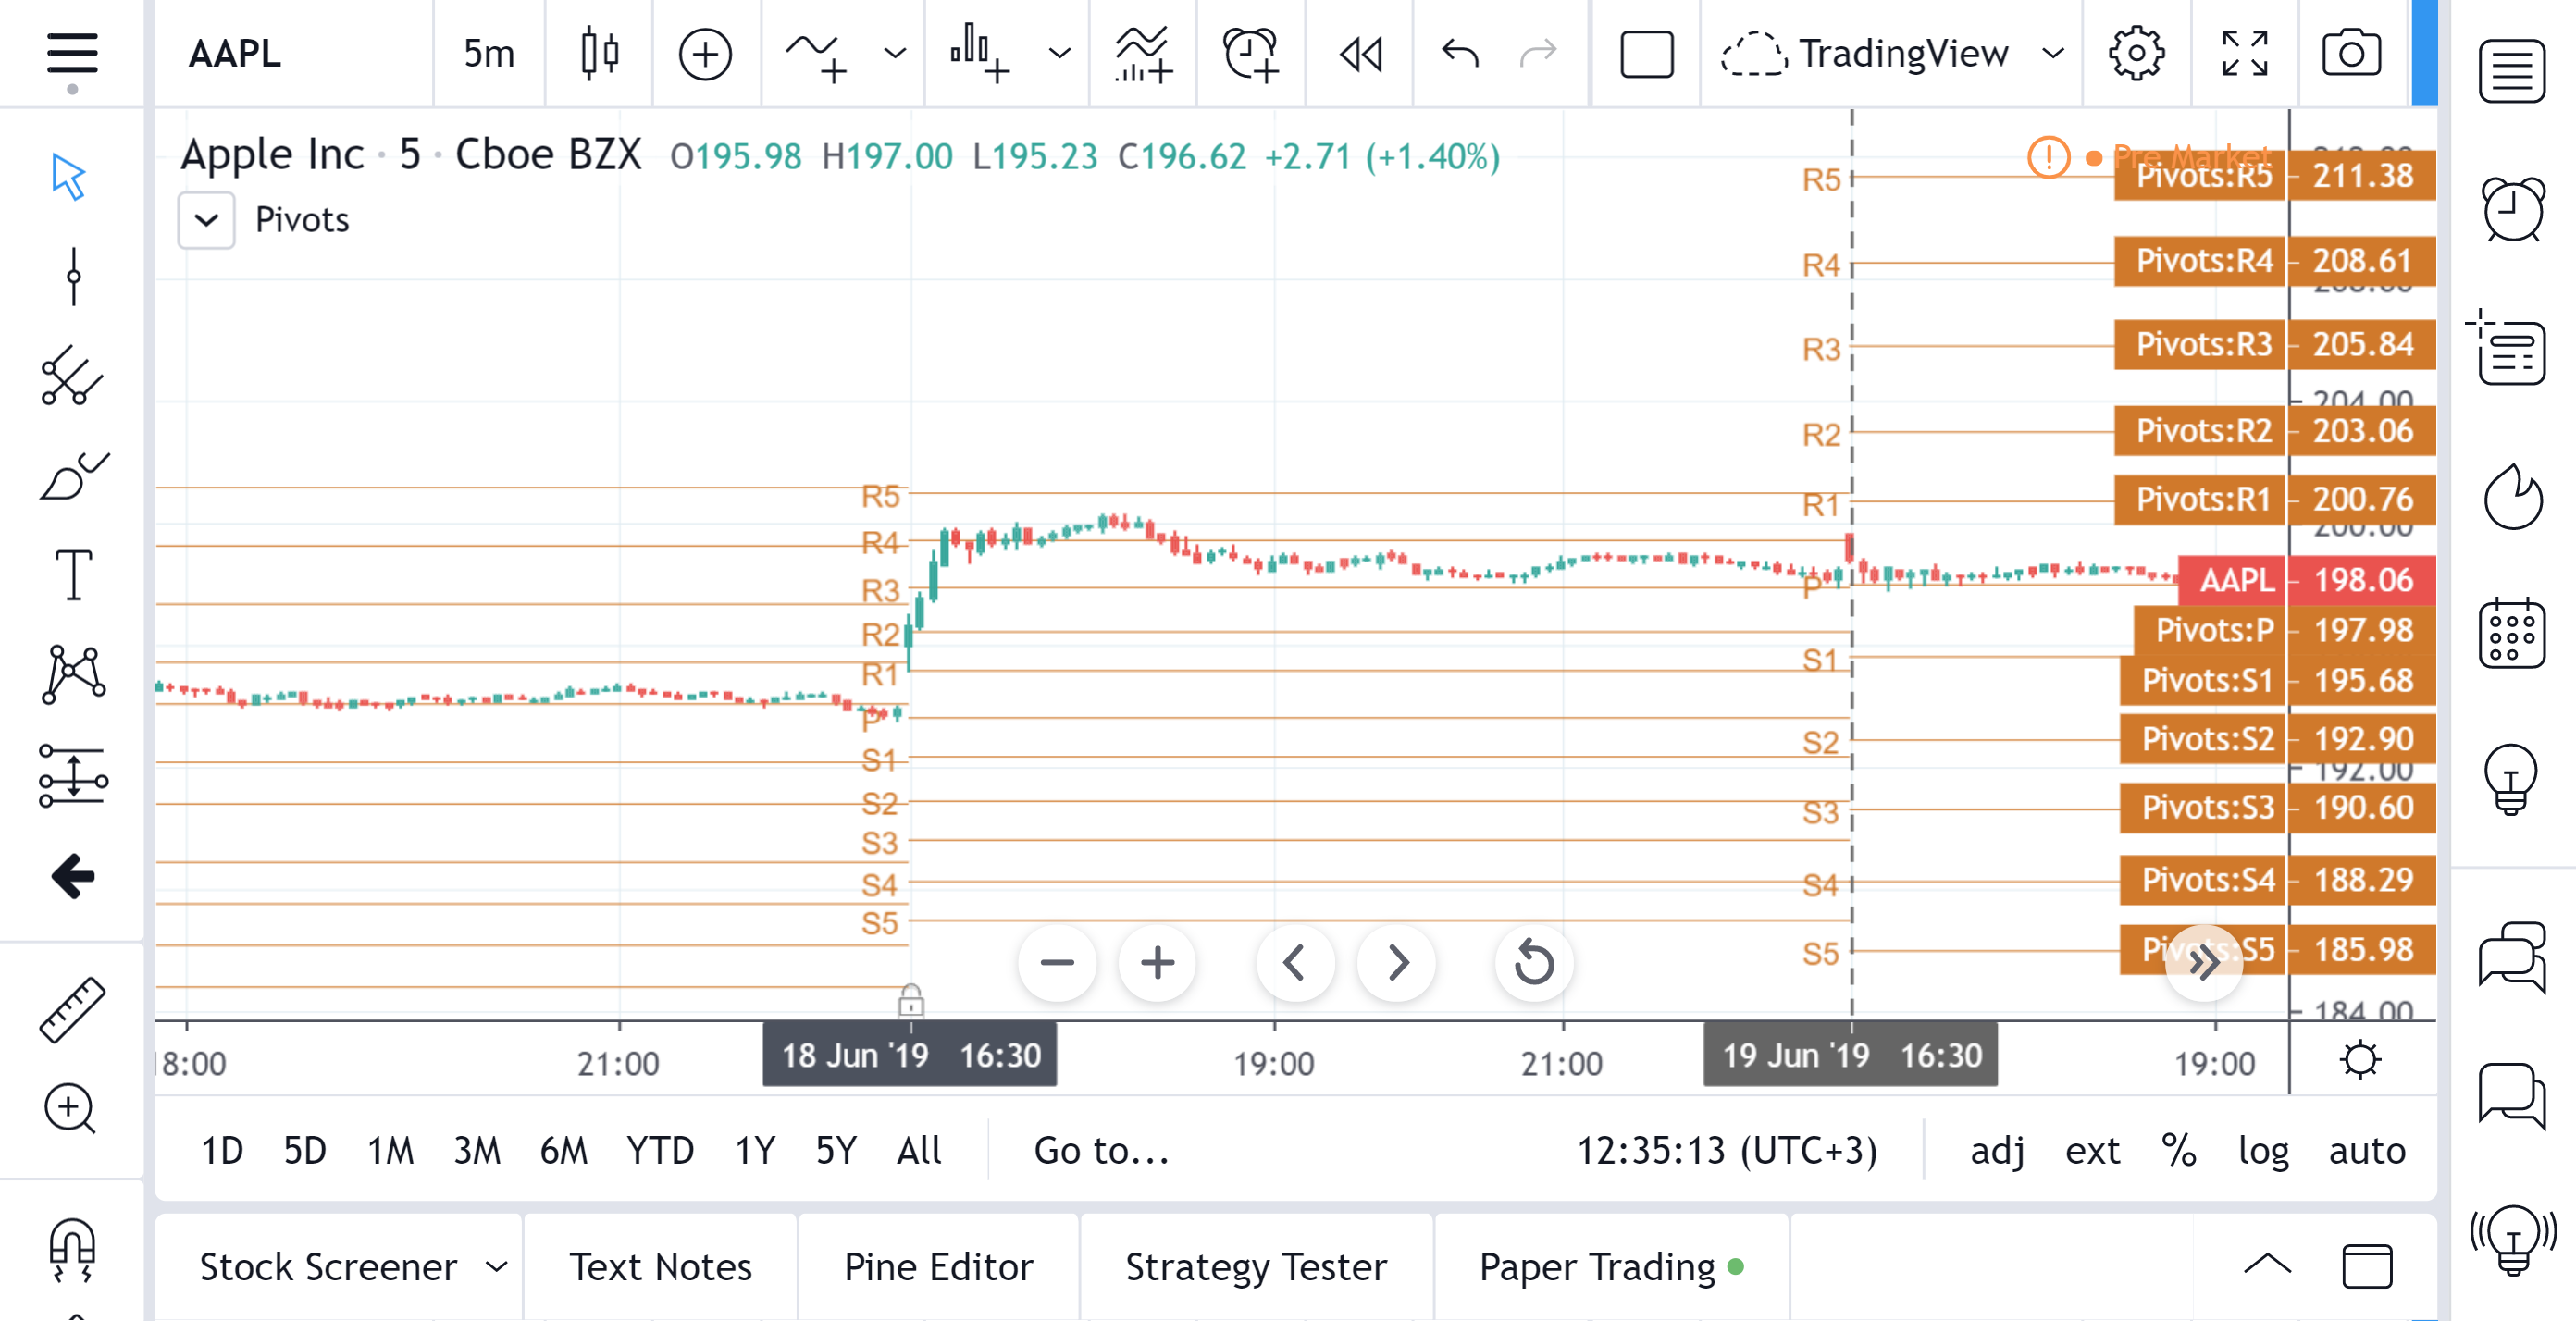
Task: Open the candlestick chart style selector
Action: pyautogui.click(x=599, y=54)
